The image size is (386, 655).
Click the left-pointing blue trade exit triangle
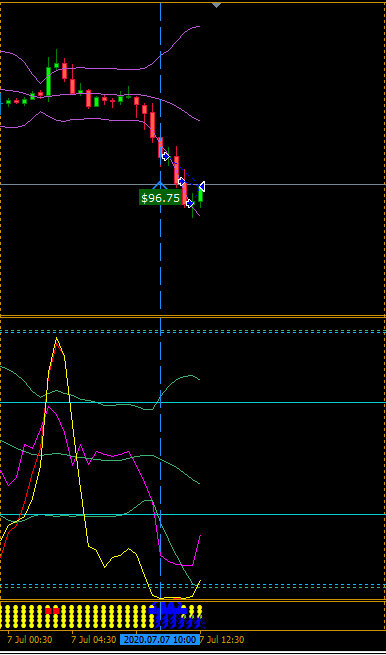coord(201,186)
